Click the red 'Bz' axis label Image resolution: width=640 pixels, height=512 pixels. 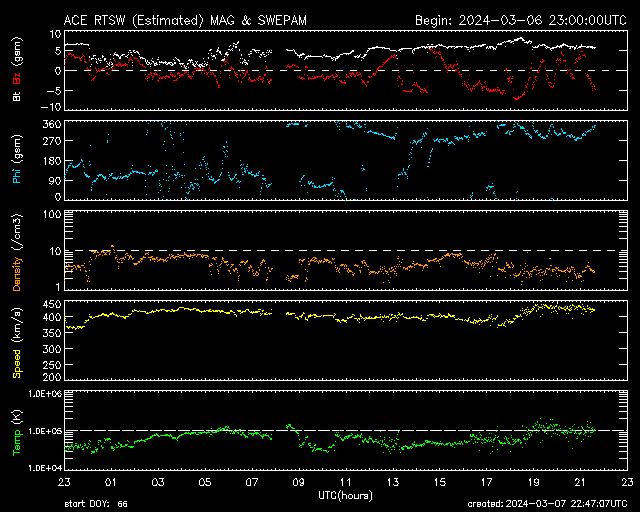pos(17,78)
